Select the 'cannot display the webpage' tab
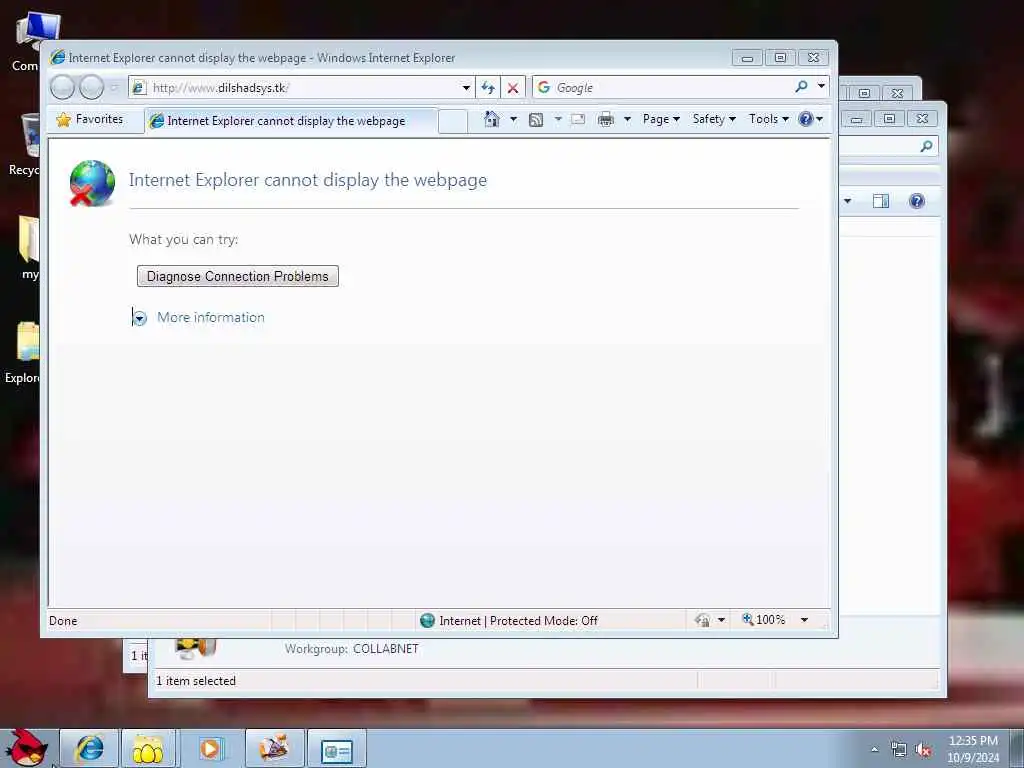This screenshot has width=1024, height=768. pos(291,121)
